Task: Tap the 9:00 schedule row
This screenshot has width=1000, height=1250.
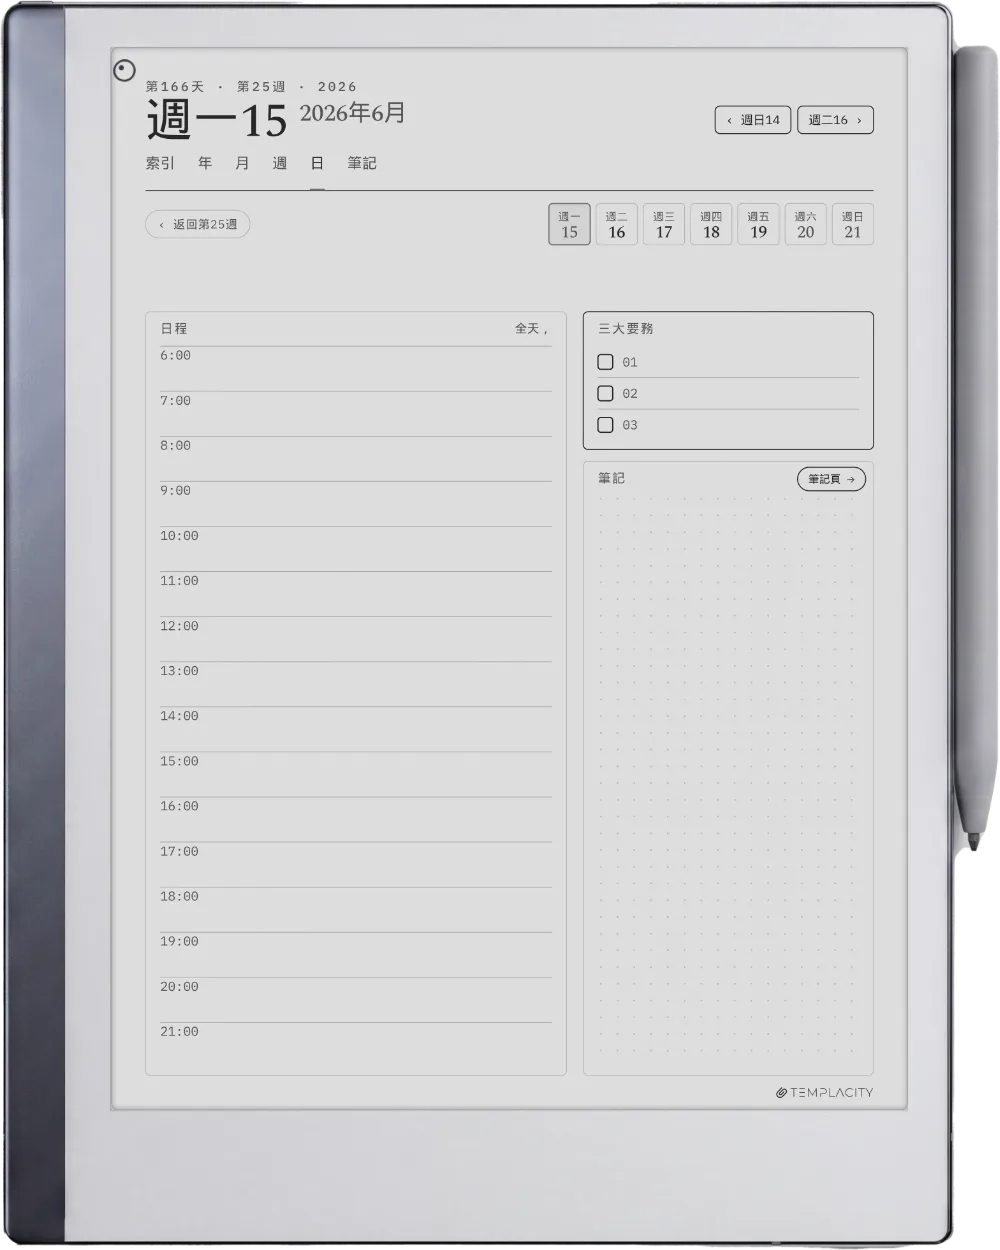Action: (356, 504)
